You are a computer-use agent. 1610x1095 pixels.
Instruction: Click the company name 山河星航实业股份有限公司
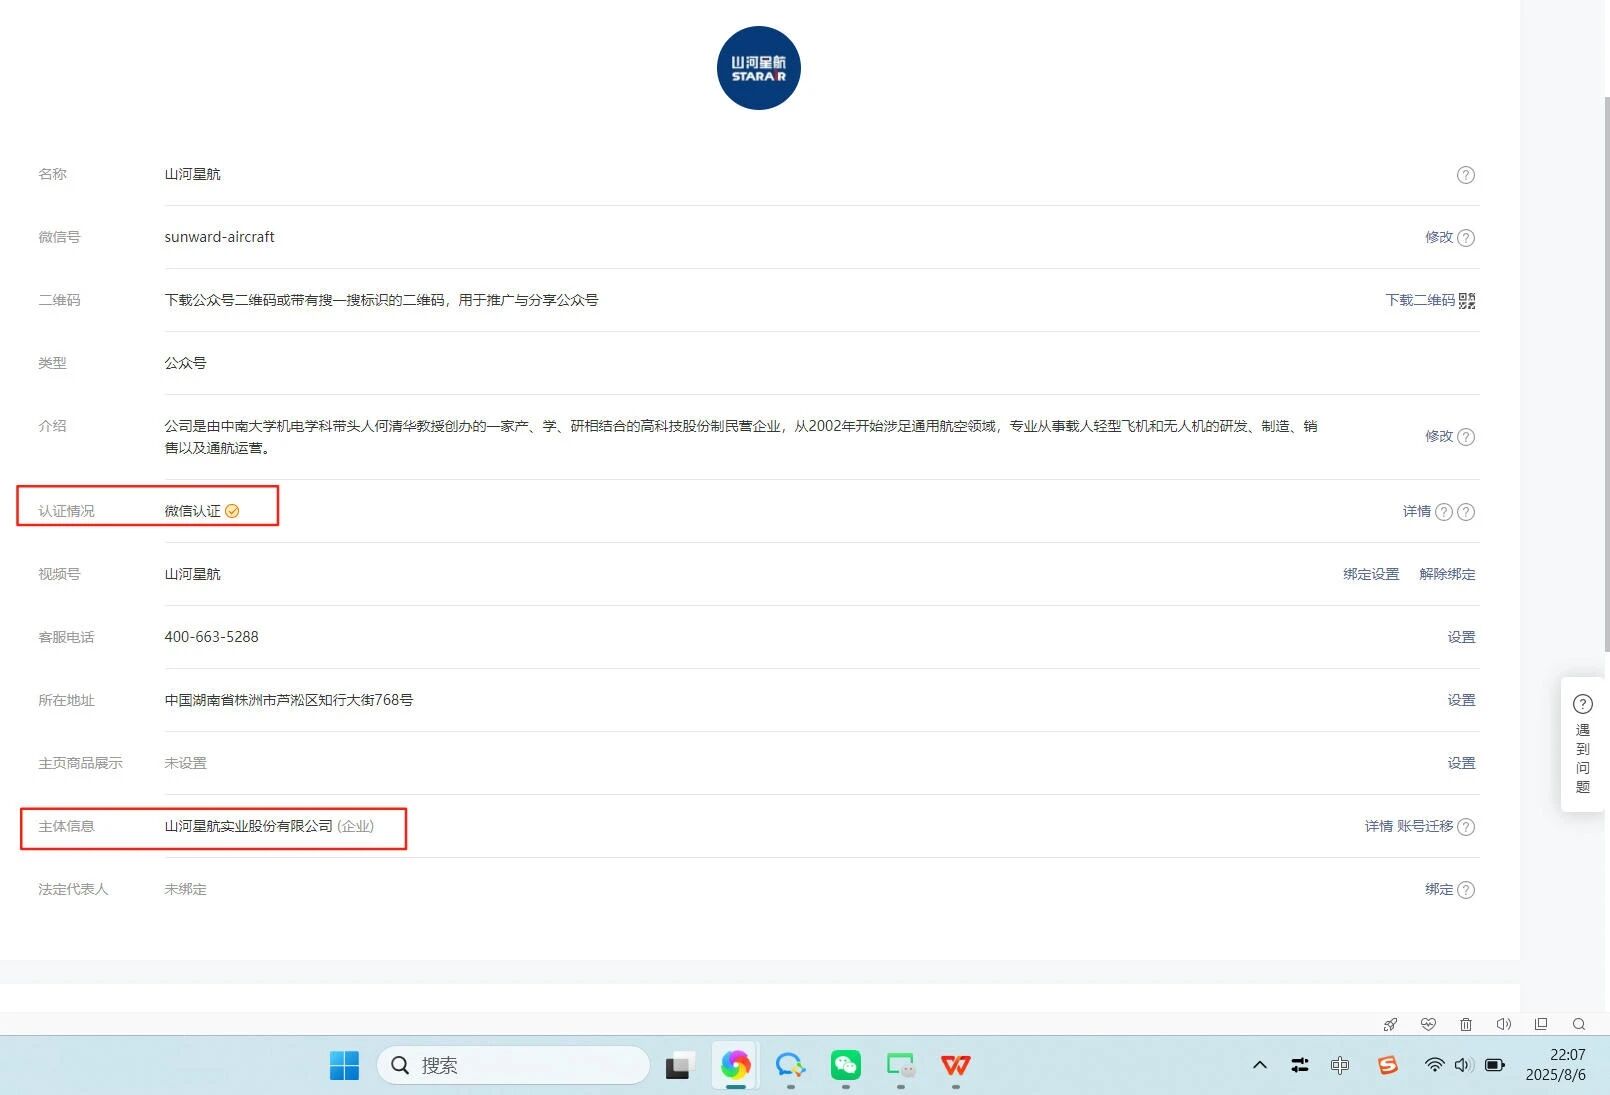tap(248, 826)
